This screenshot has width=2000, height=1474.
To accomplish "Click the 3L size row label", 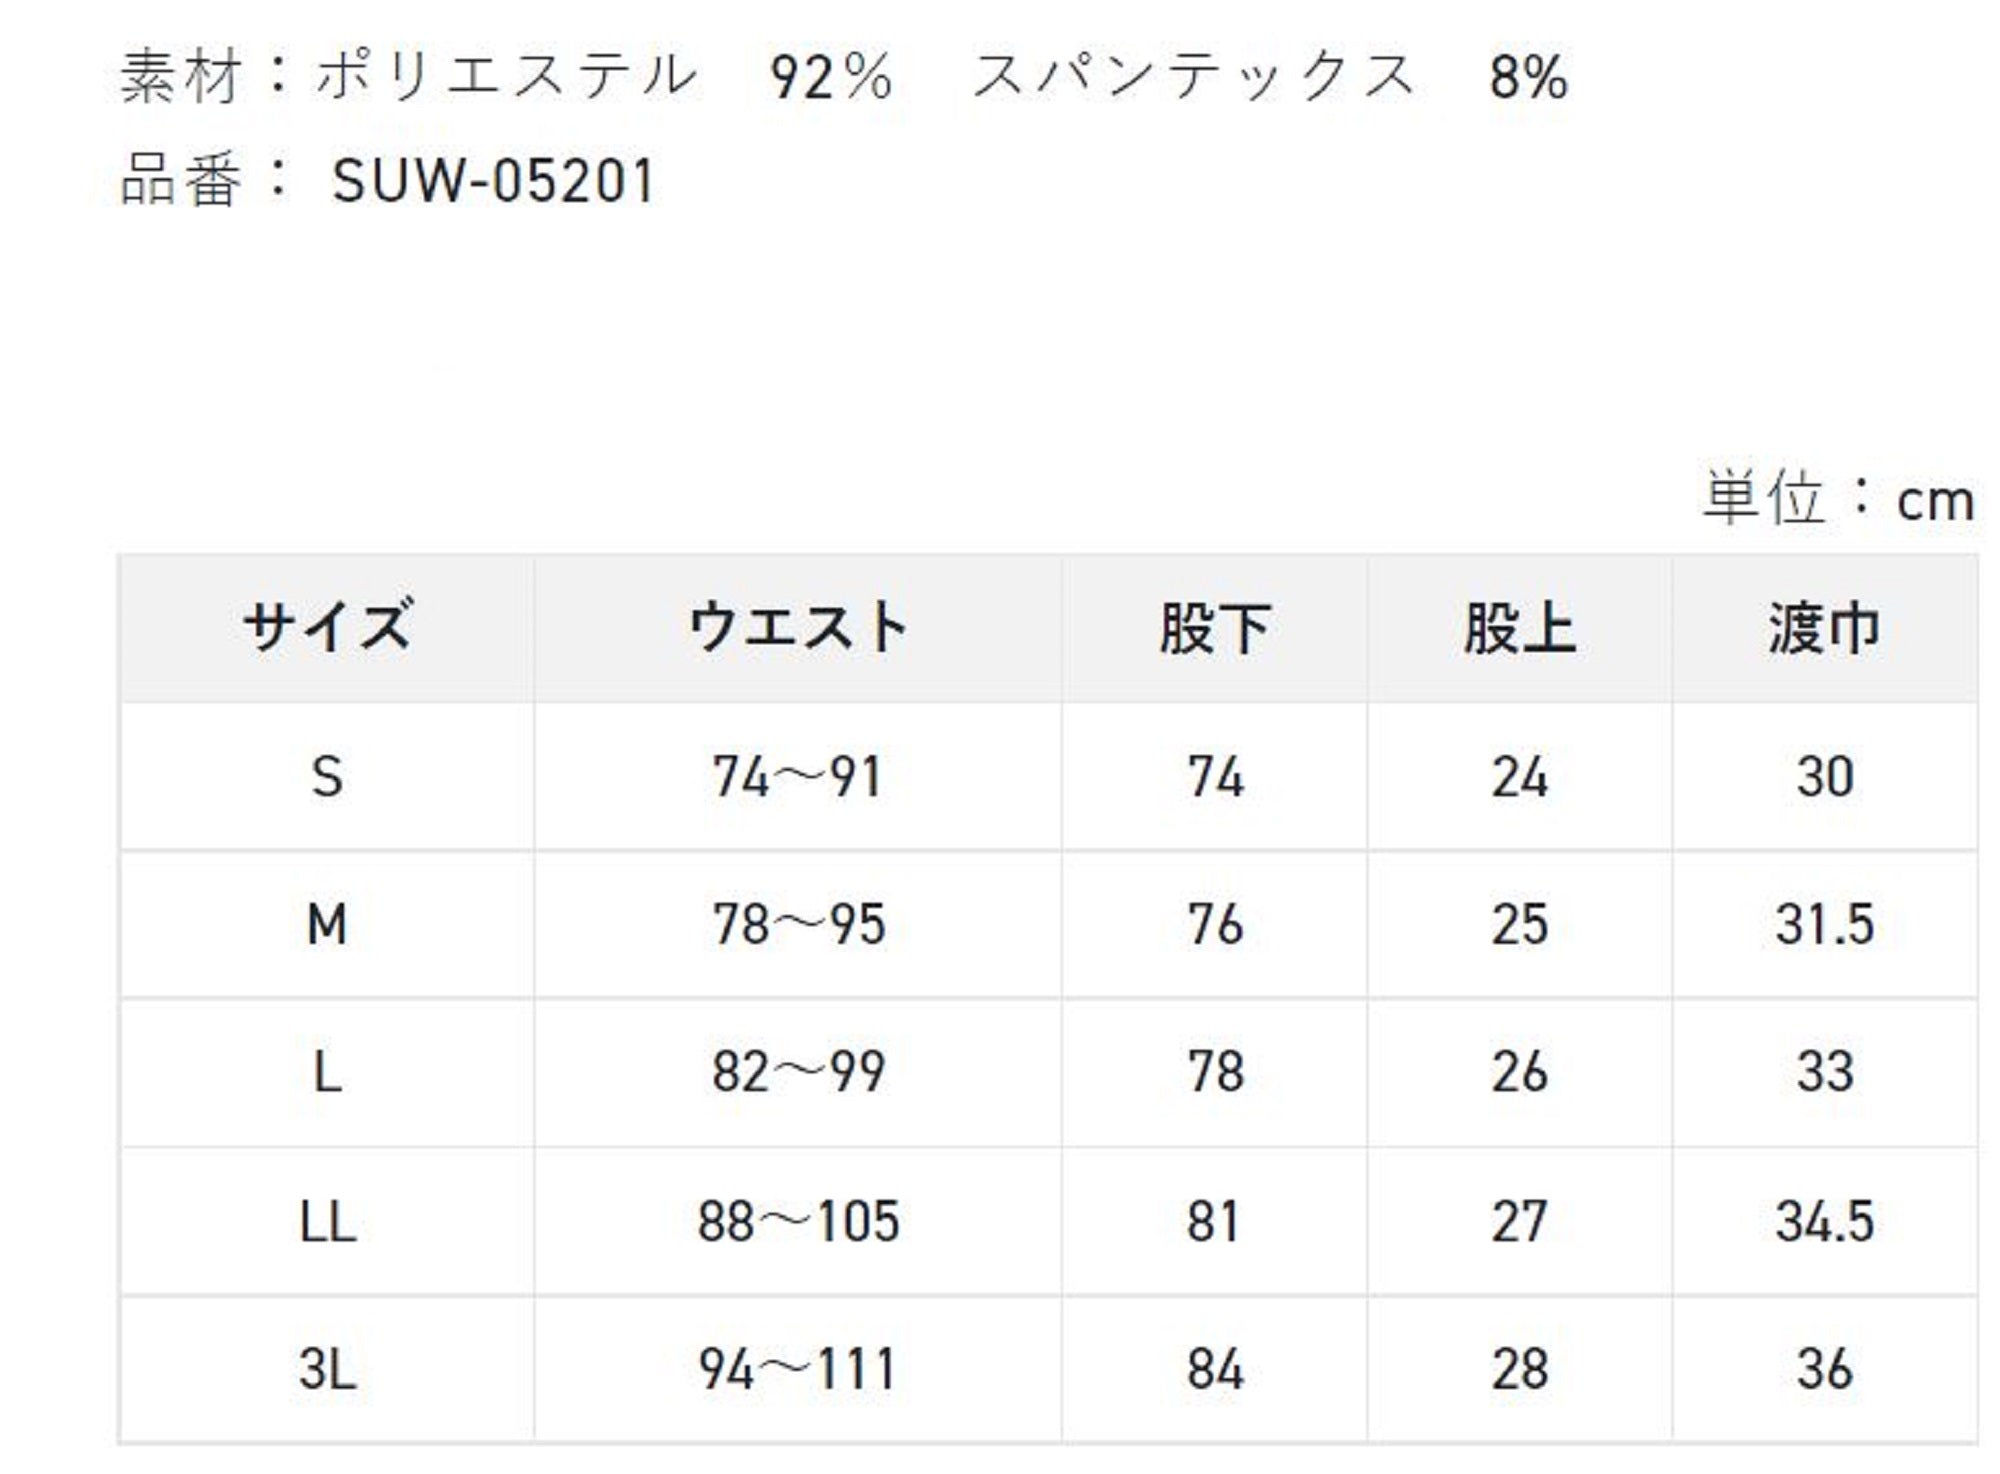I will [x=327, y=1369].
